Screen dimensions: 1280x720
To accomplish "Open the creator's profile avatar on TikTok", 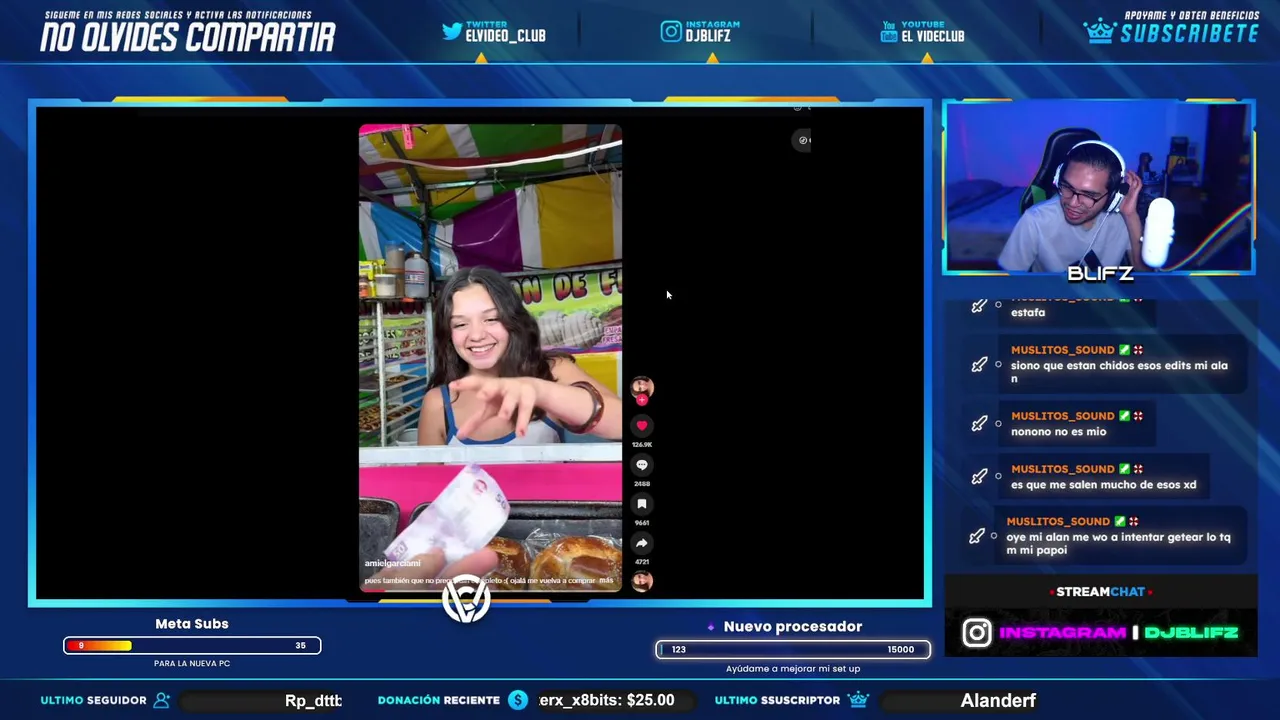I will (x=642, y=385).
